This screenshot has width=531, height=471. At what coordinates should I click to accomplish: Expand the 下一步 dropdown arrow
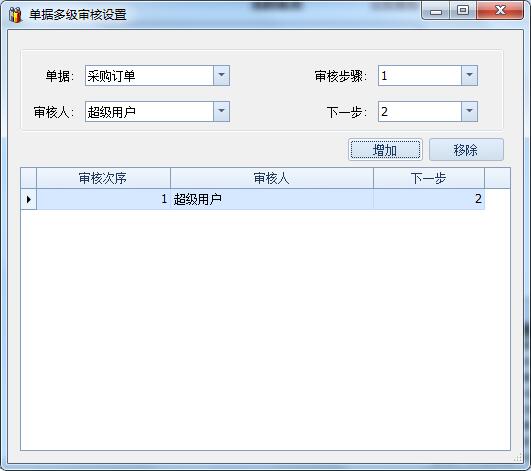(x=469, y=111)
